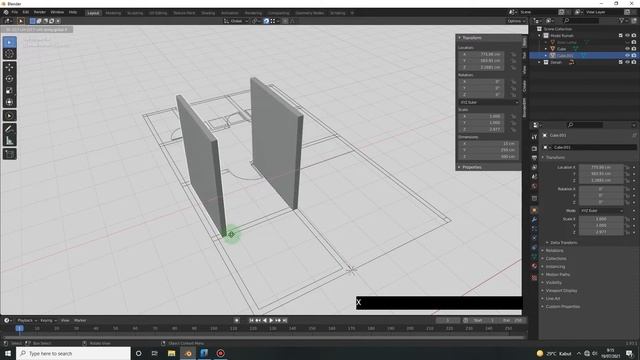Select the Select Box tool
The height and width of the screenshot is (360, 640).
point(10,42)
